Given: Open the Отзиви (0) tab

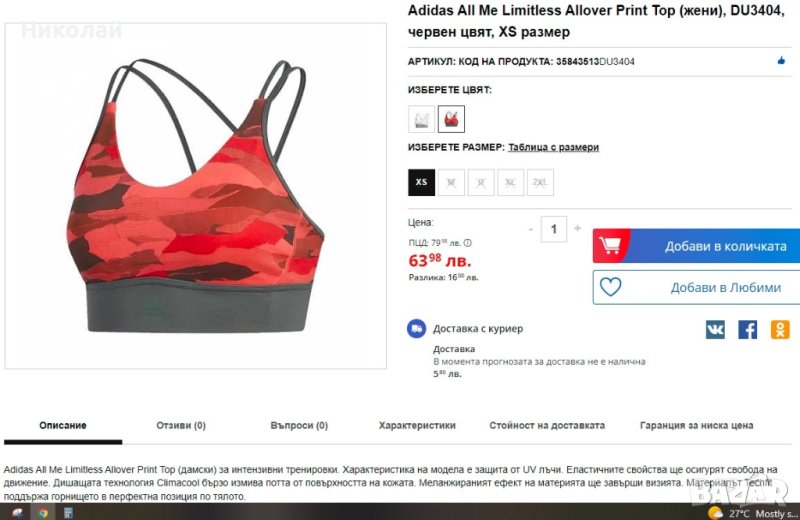Looking at the screenshot, I should click(181, 425).
